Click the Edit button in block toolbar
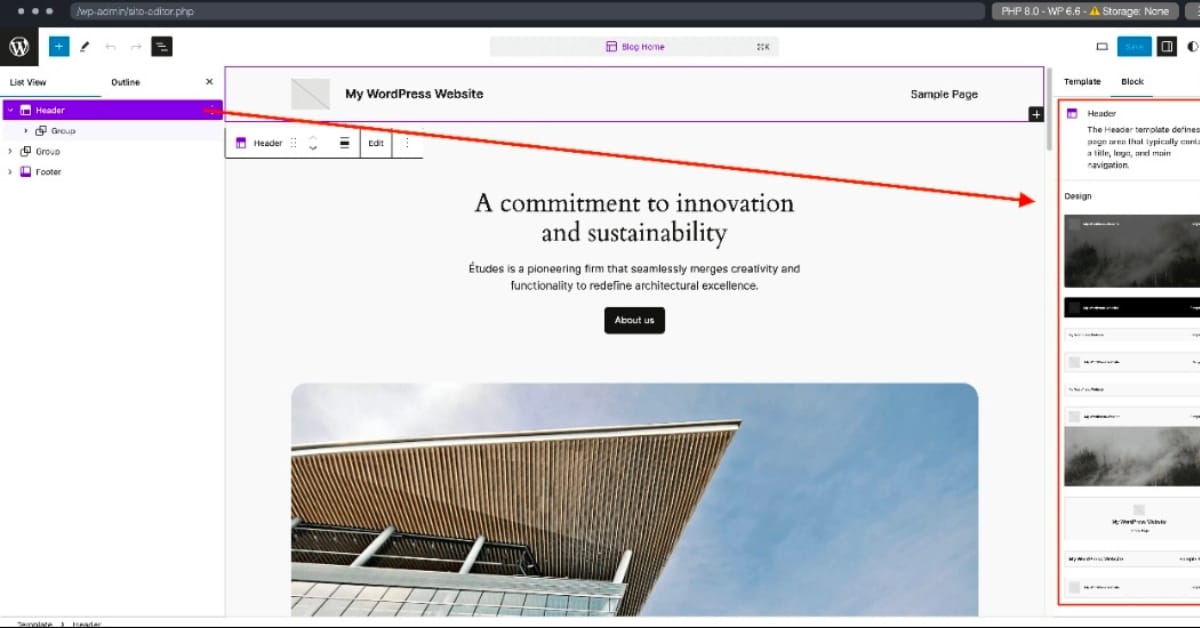1200x628 pixels. coord(375,143)
